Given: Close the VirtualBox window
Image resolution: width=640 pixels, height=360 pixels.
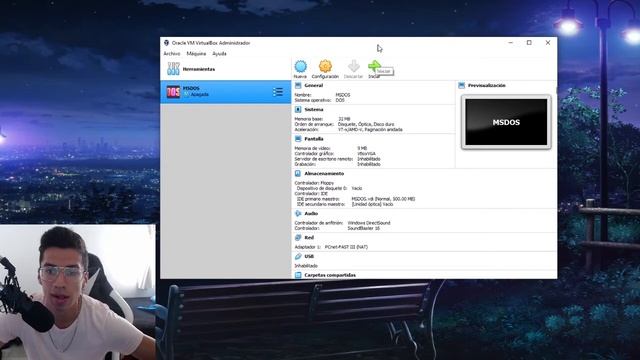Looking at the screenshot, I should 548,42.
